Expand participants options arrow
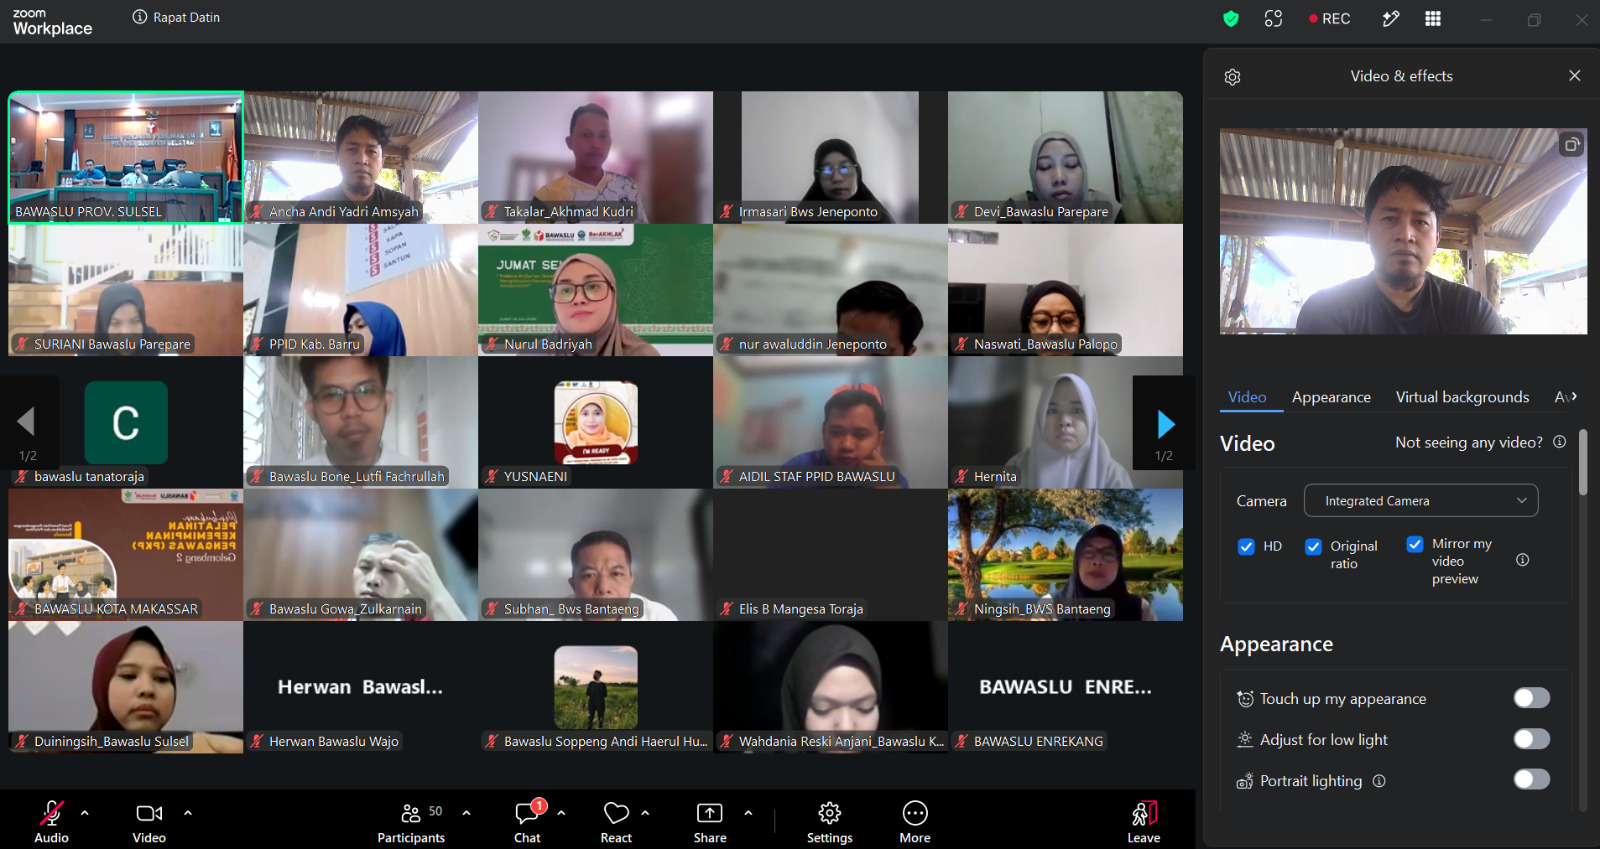 (466, 812)
